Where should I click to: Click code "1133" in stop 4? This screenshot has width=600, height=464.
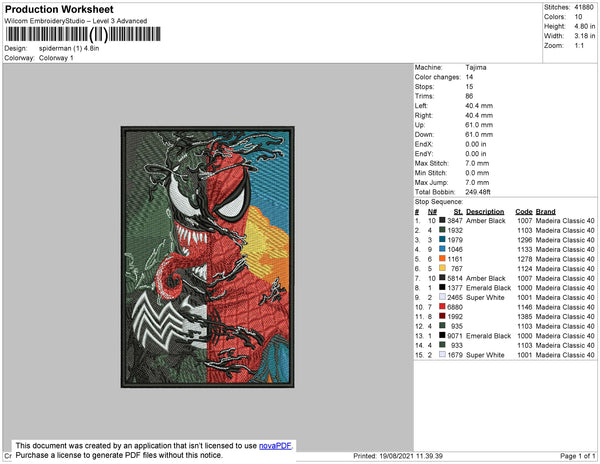pos(525,249)
